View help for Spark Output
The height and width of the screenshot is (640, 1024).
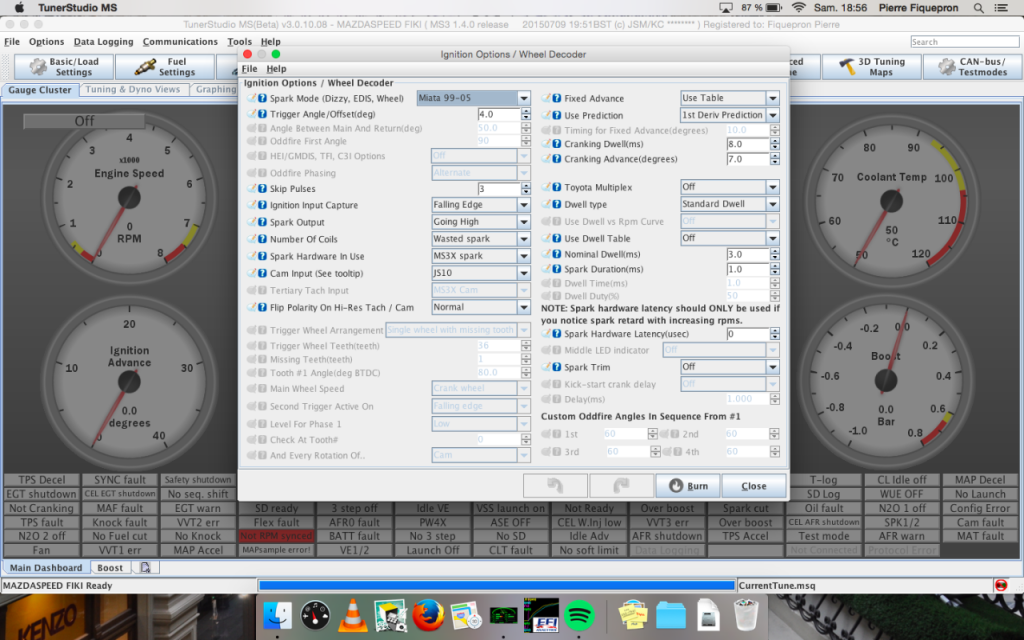pyautogui.click(x=262, y=222)
